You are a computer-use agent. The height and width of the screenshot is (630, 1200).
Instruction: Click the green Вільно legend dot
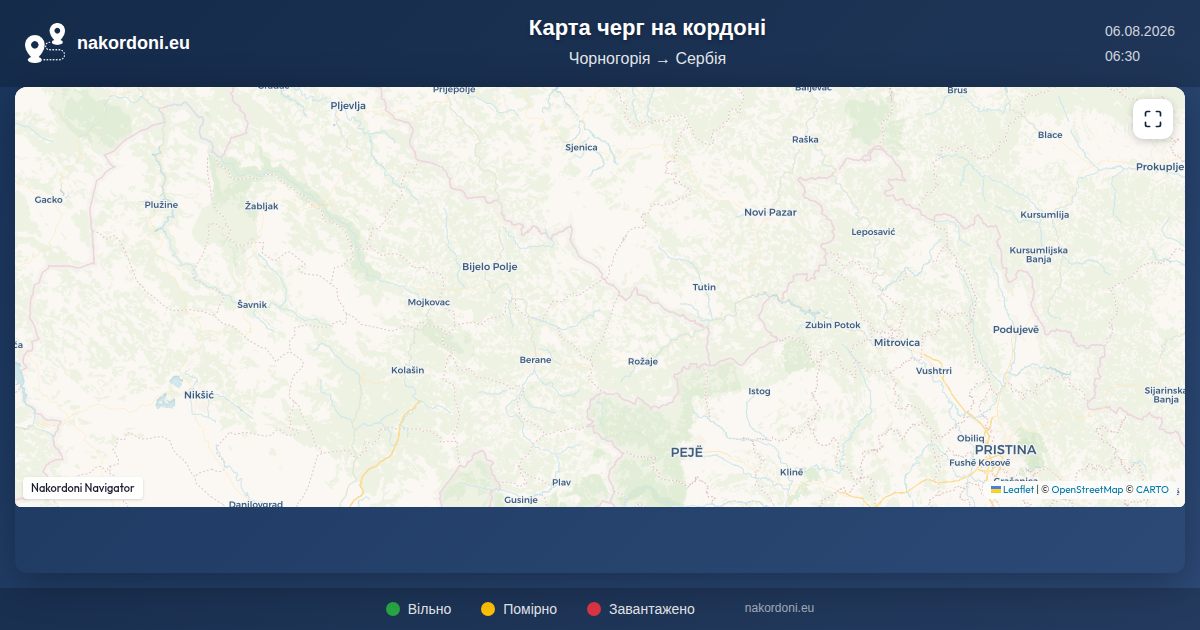[x=393, y=609]
